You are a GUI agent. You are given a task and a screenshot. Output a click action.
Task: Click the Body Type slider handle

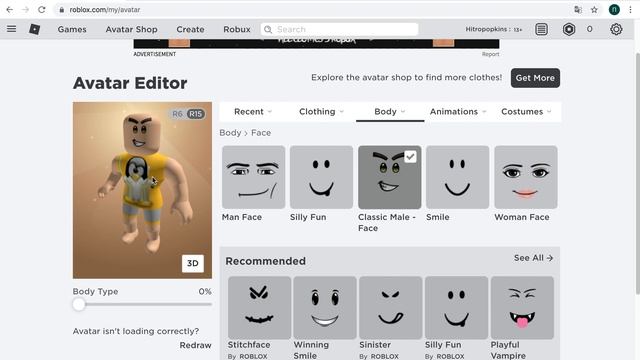pos(79,304)
